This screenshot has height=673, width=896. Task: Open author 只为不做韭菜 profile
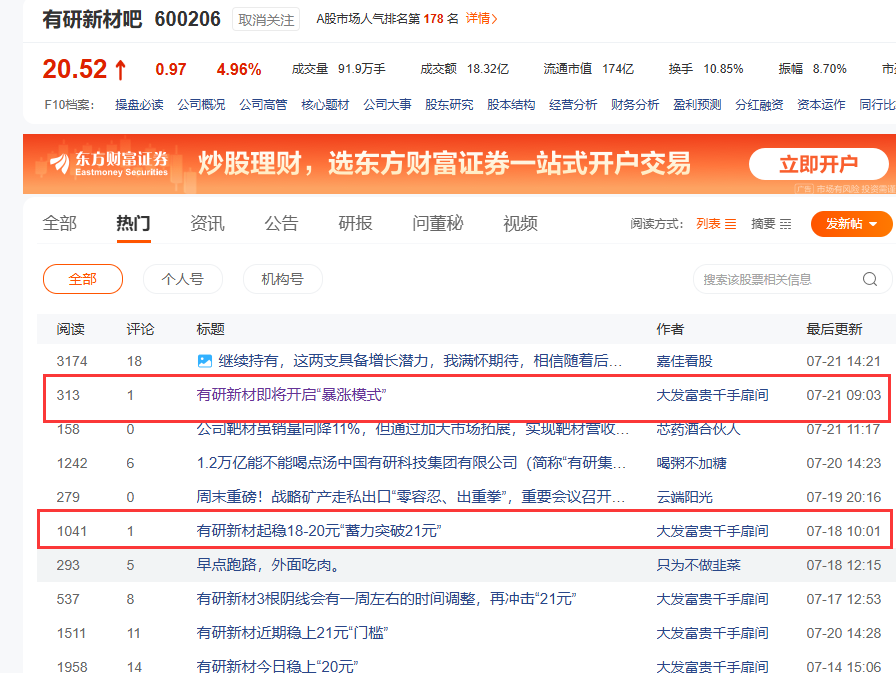[698, 565]
